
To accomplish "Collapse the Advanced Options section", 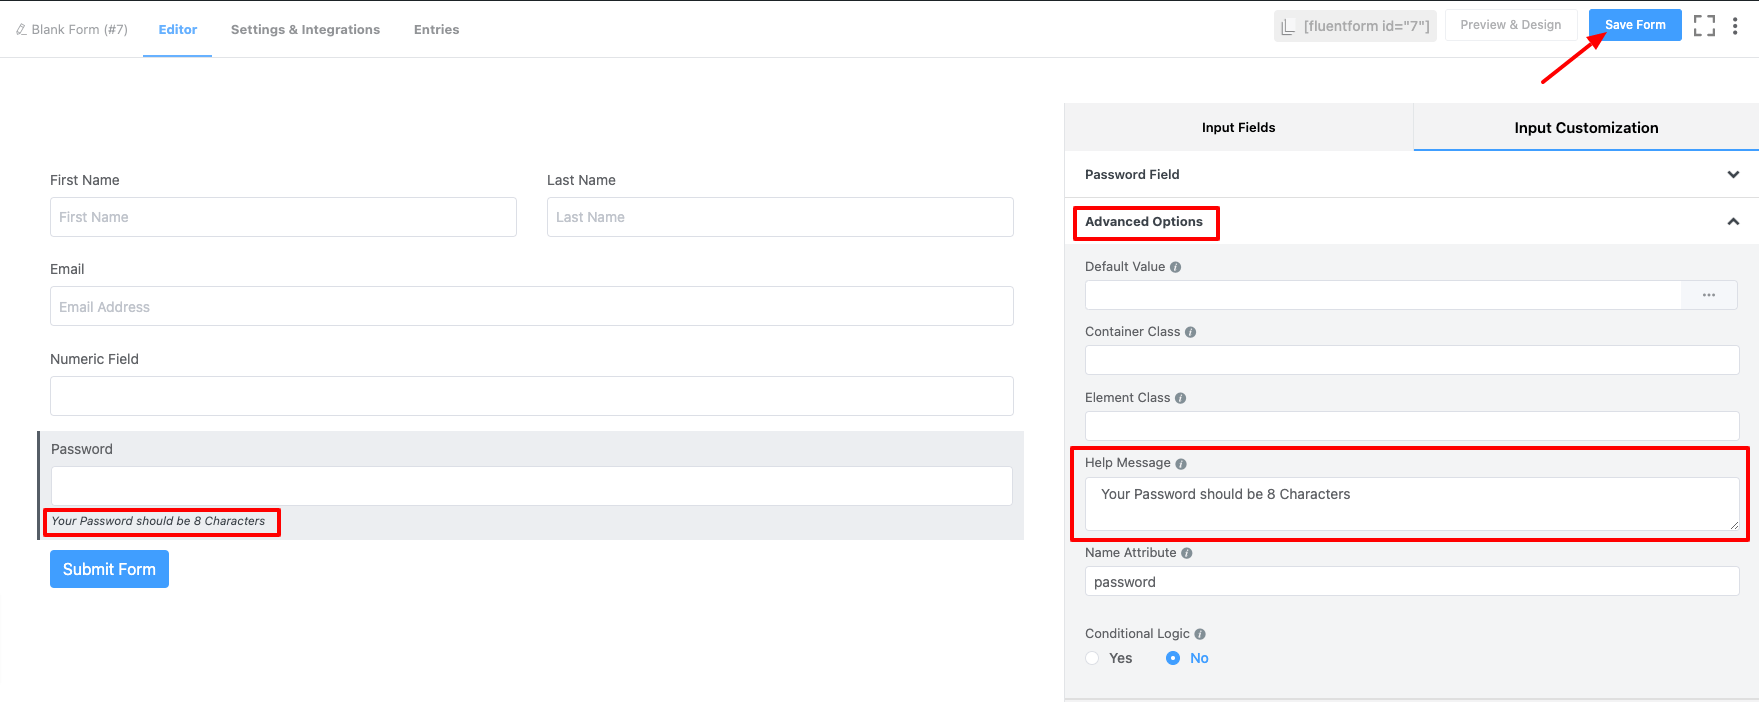I will point(1733,222).
